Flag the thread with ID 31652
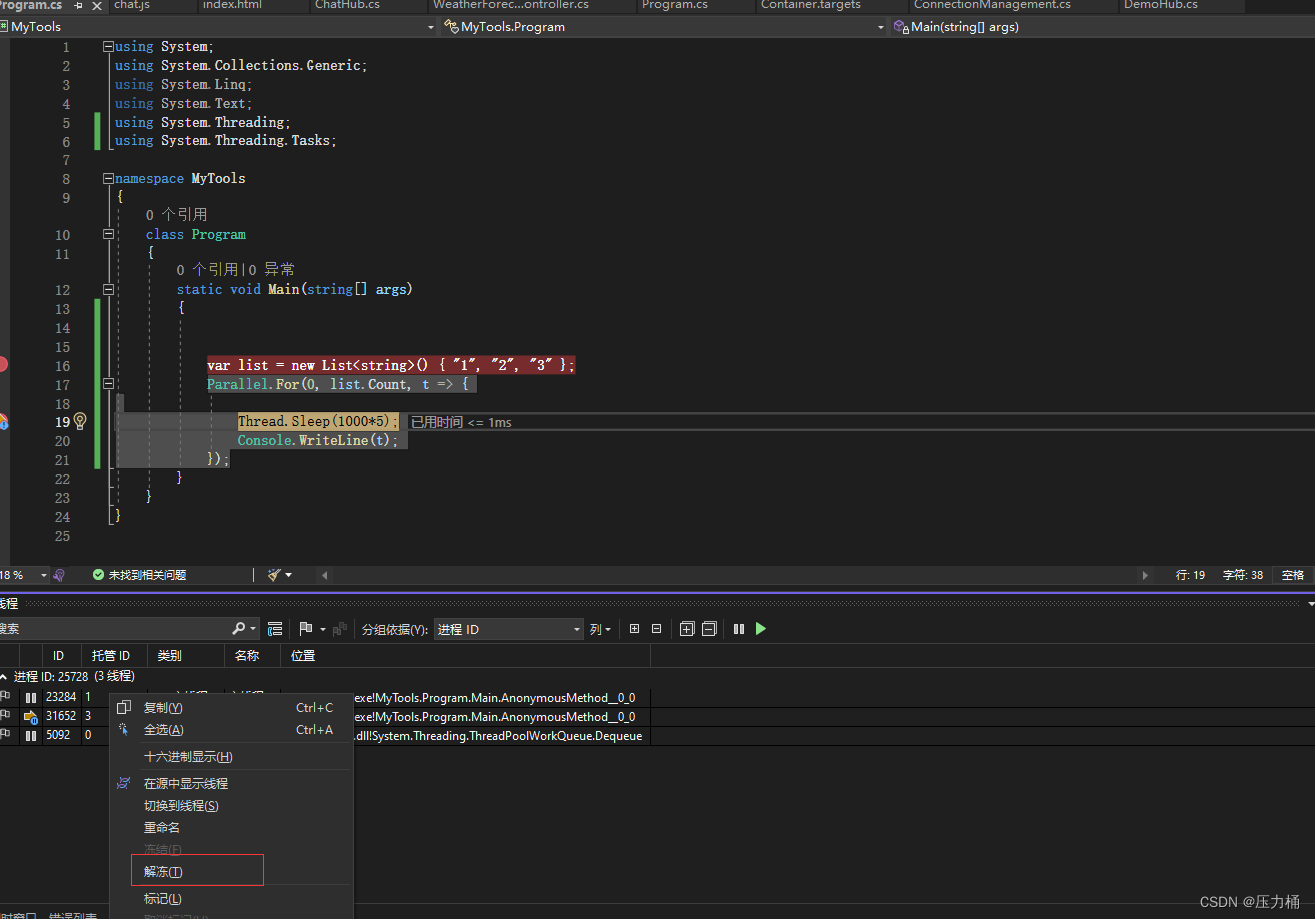The image size is (1315, 919). 5,716
